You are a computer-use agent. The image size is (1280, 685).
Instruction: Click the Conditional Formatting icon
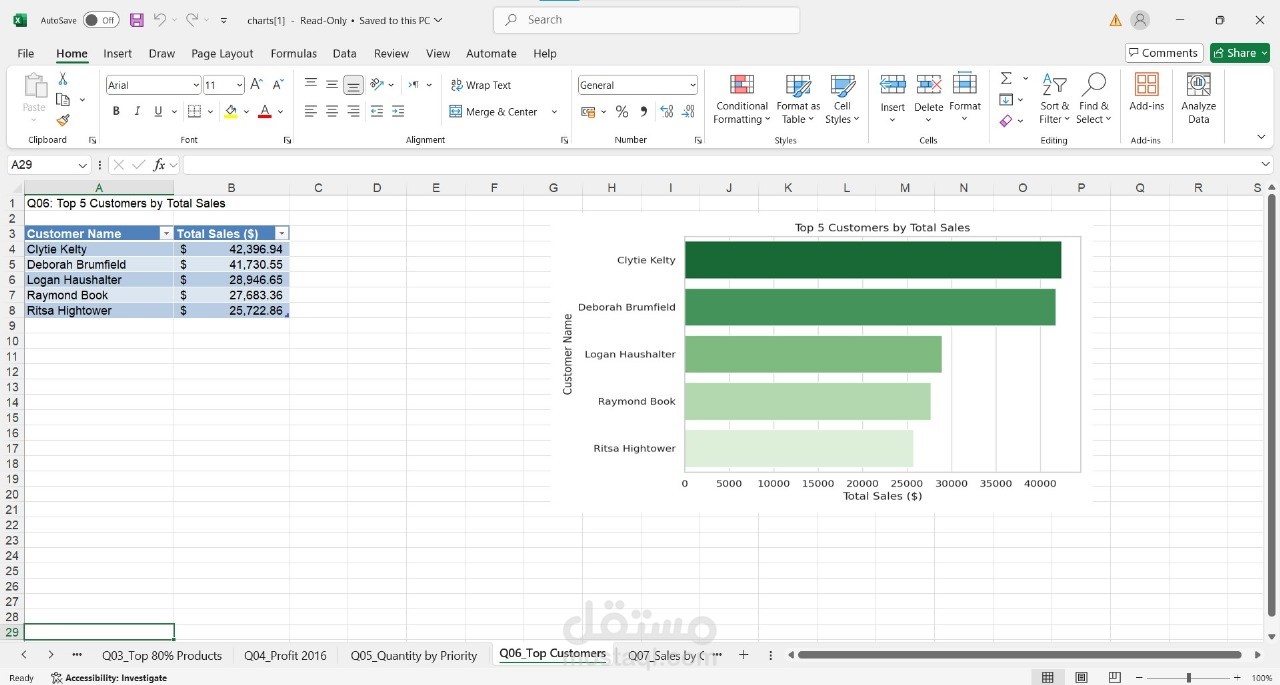tap(741, 99)
